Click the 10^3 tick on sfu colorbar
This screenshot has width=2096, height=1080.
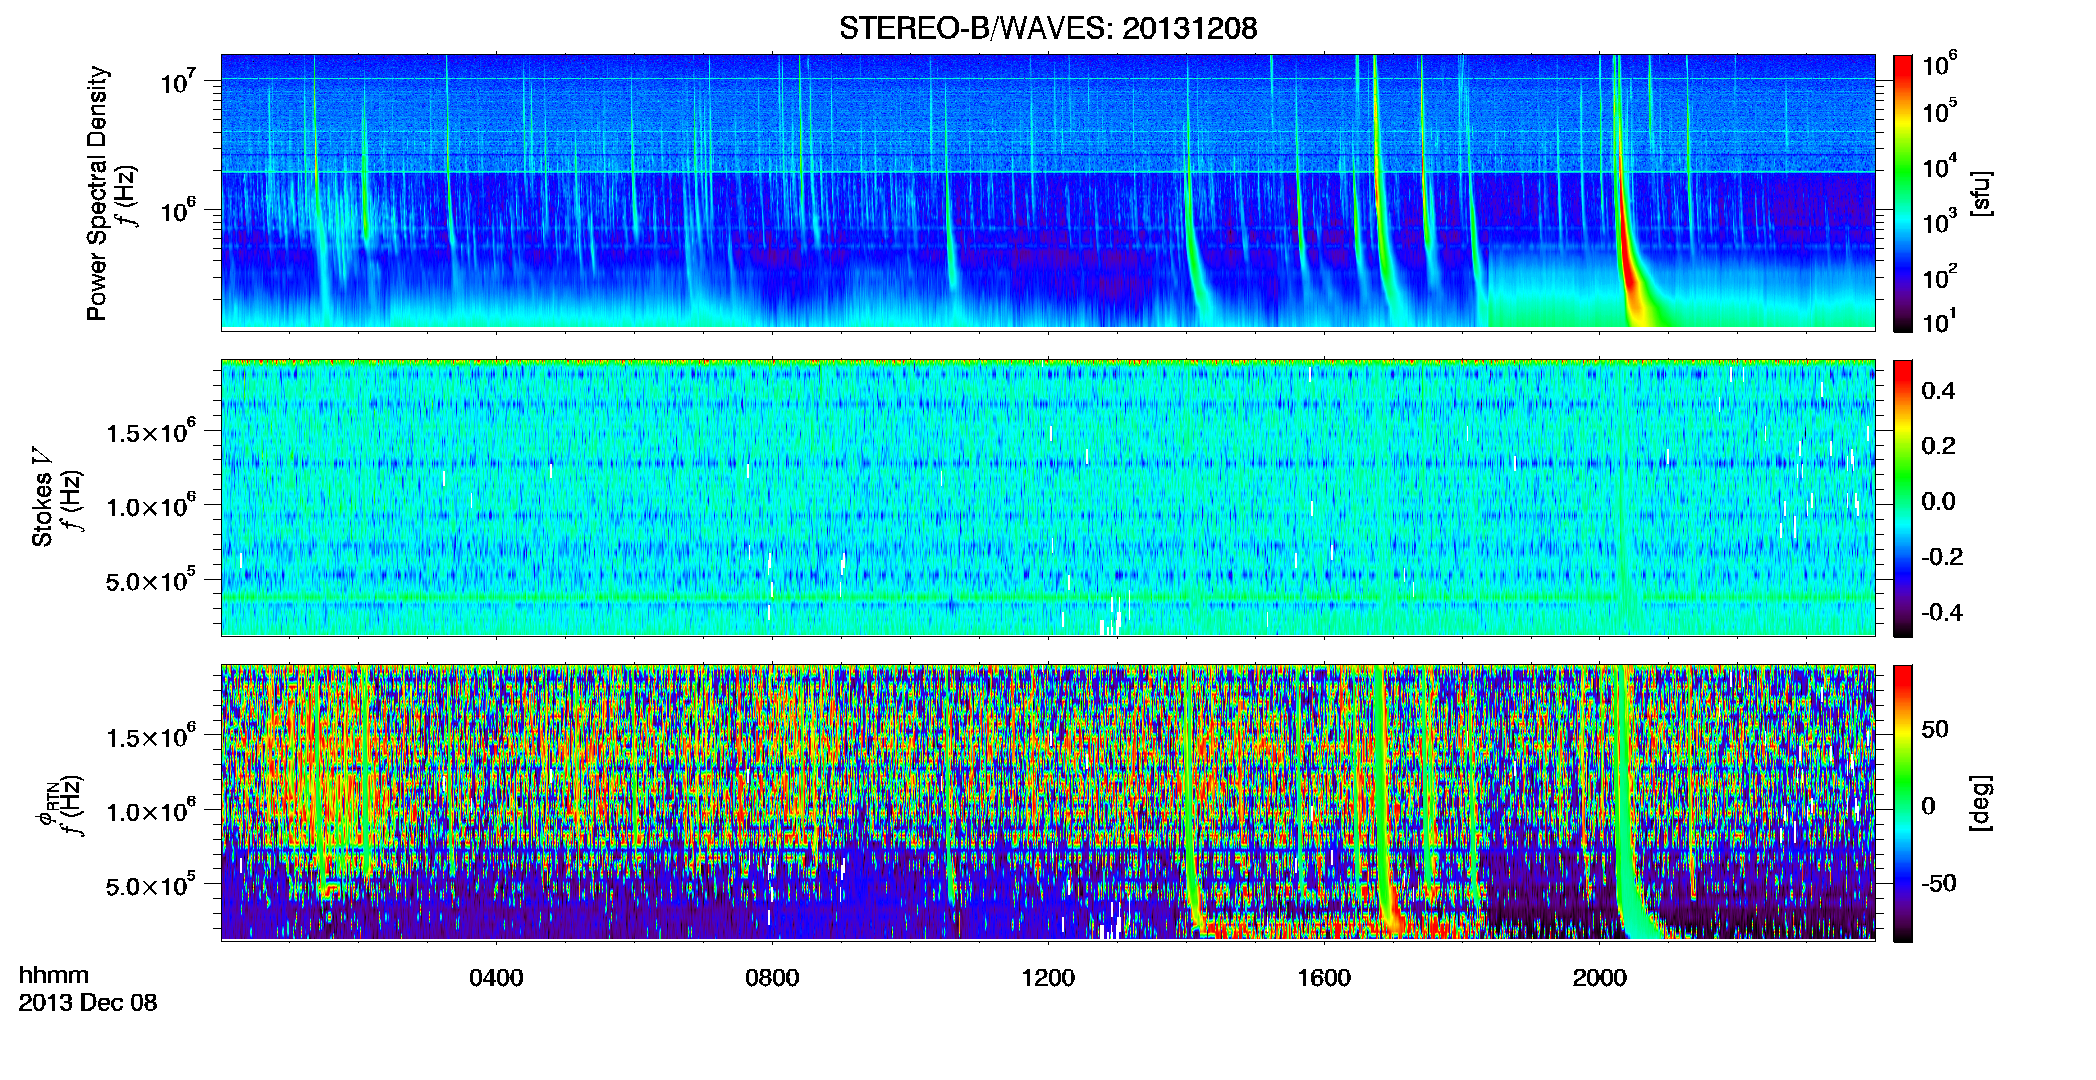1940,223
